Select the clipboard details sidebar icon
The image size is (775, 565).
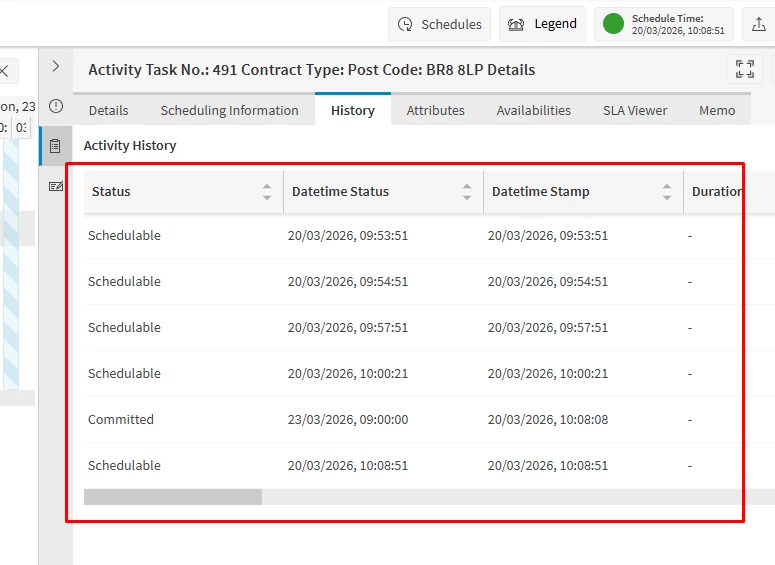[x=56, y=146]
